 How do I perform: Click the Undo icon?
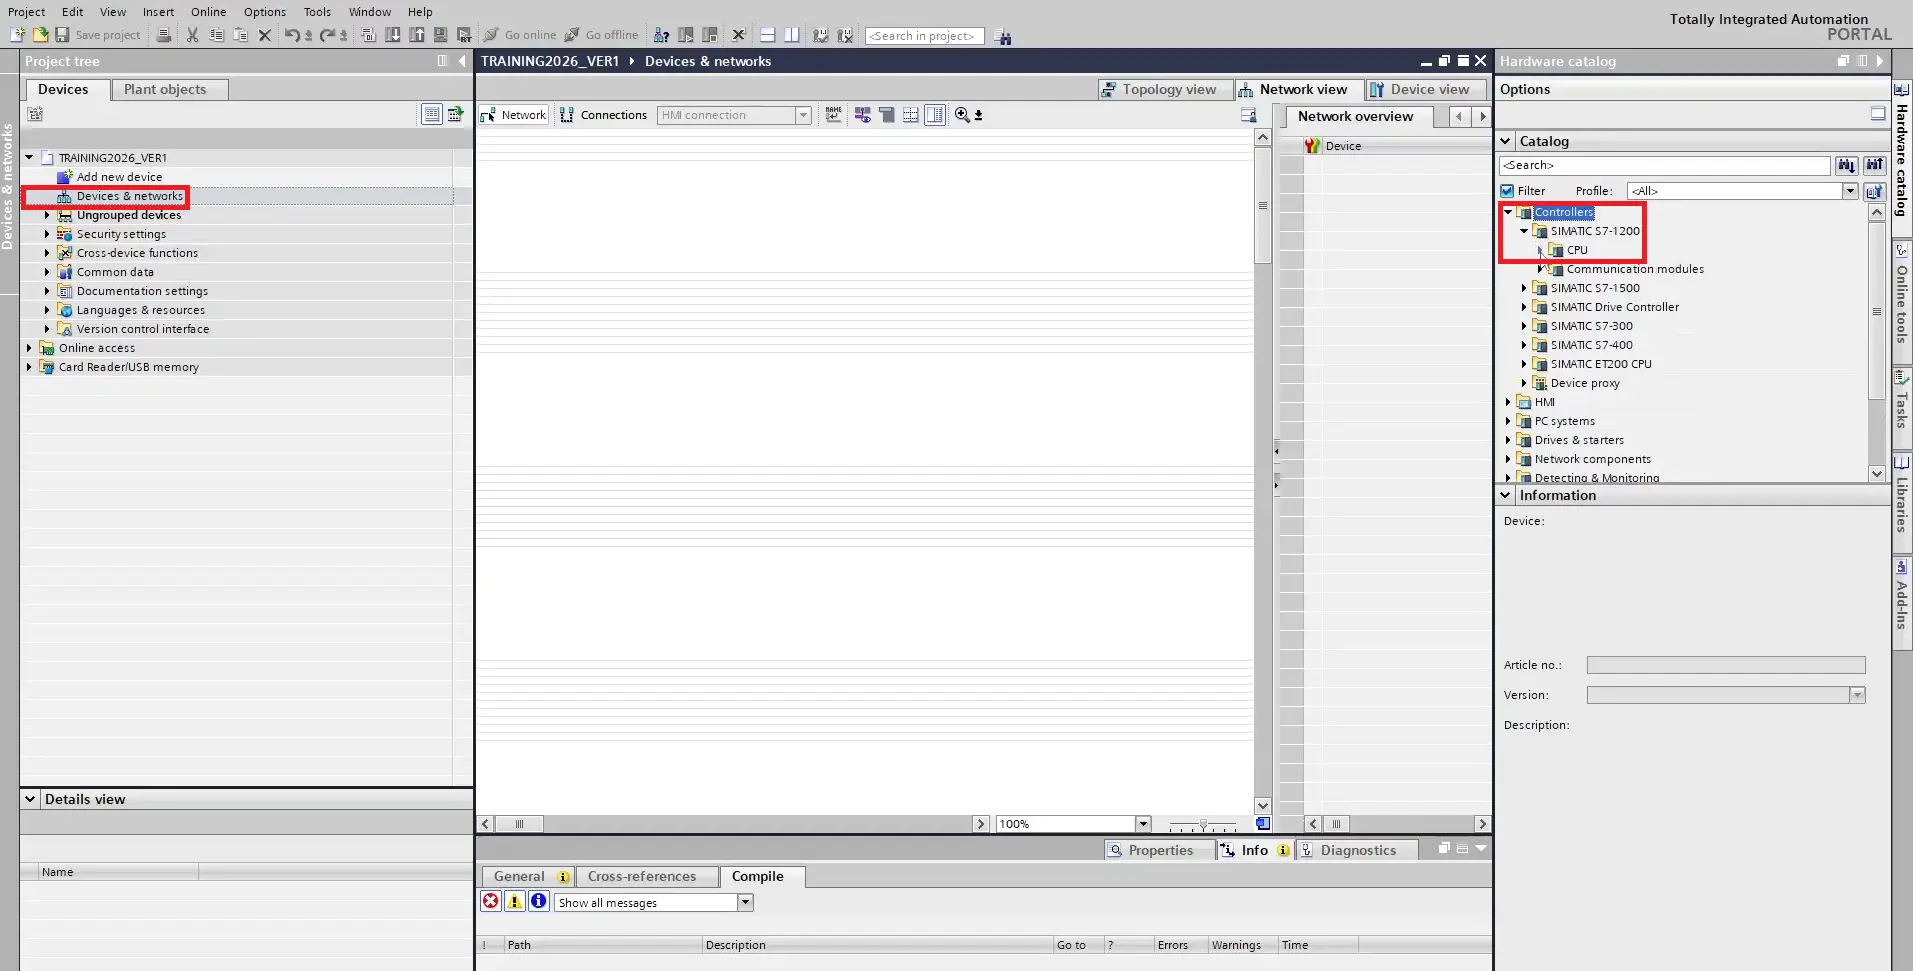291,35
